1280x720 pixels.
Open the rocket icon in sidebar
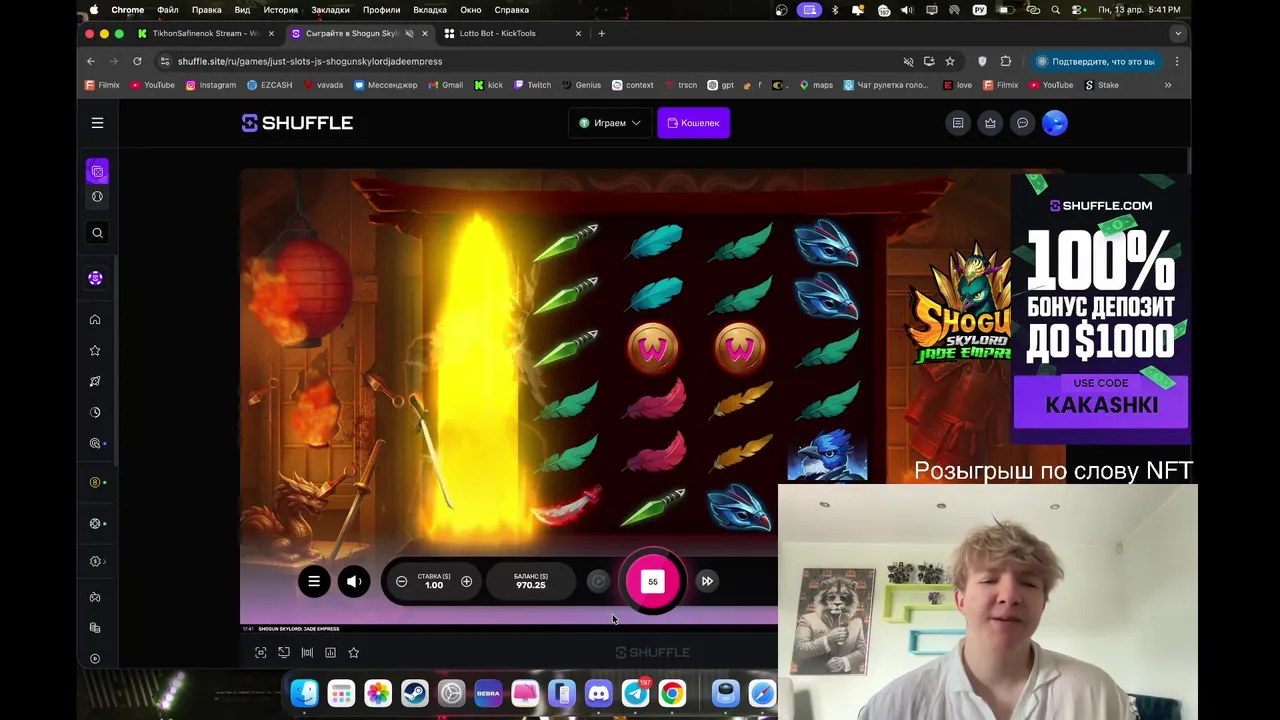click(x=95, y=382)
